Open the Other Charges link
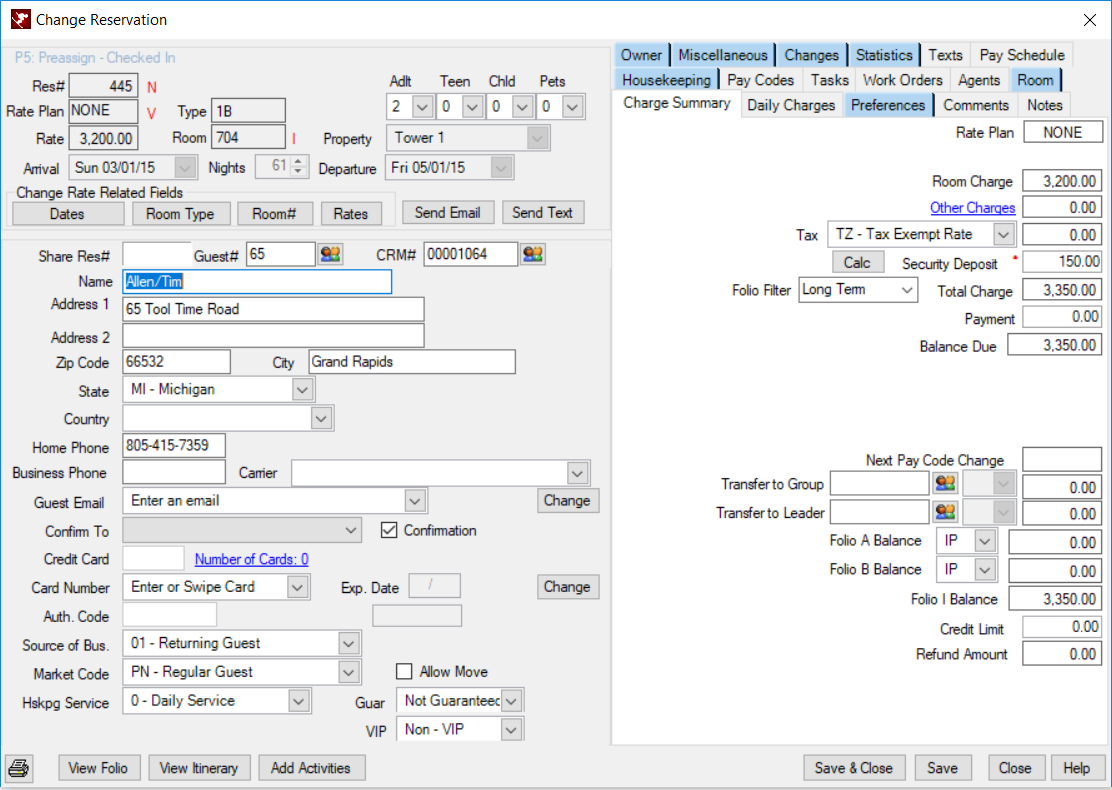The image size is (1112, 790). click(972, 208)
